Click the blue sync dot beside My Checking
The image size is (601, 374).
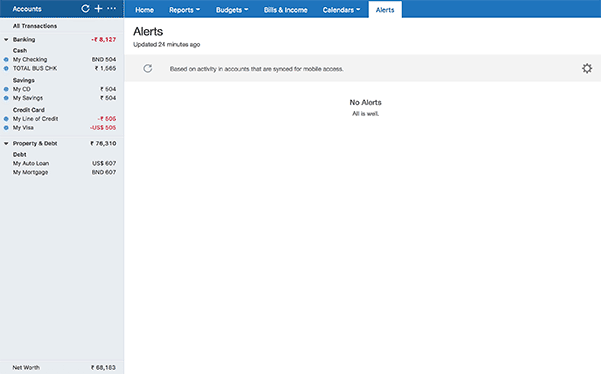click(x=6, y=59)
